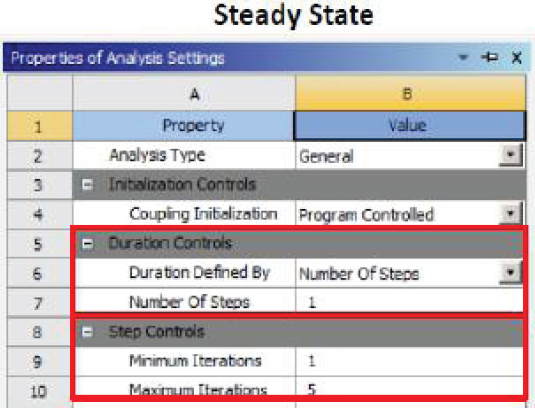
Task: Click the Number Of Steps property label in row 7
Action: (x=189, y=302)
